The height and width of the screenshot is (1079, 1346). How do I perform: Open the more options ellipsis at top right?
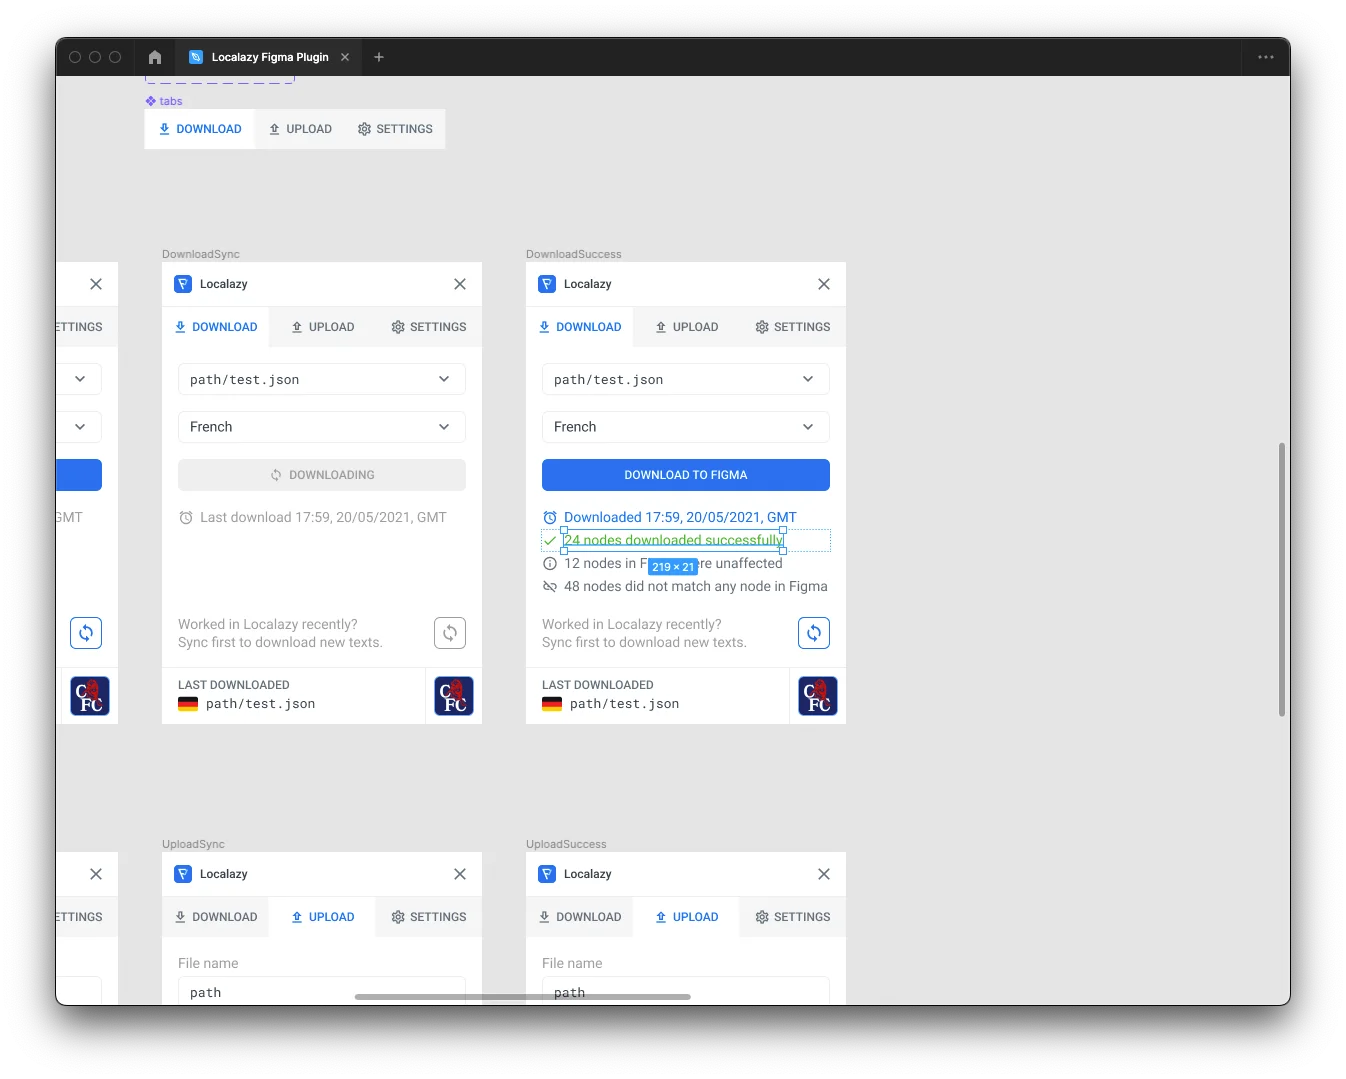[x=1265, y=57]
